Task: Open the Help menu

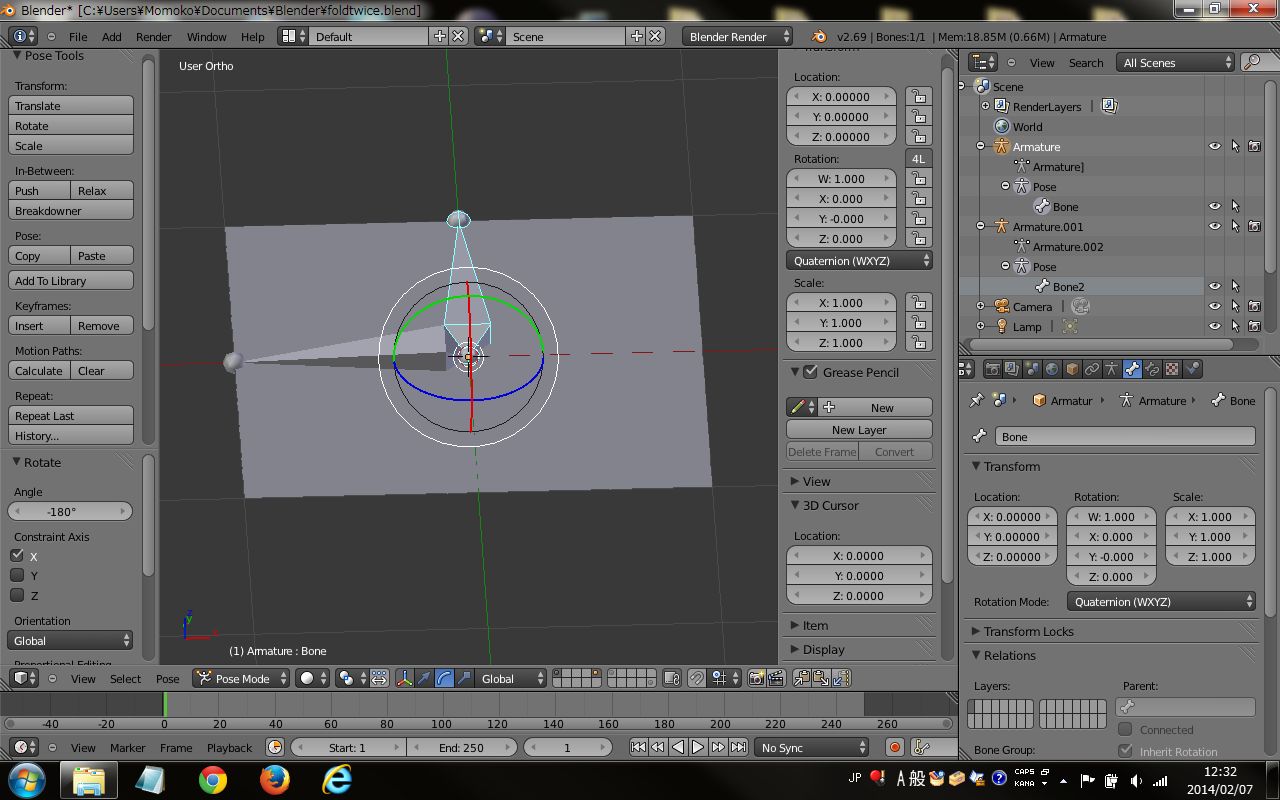Action: pyautogui.click(x=253, y=36)
